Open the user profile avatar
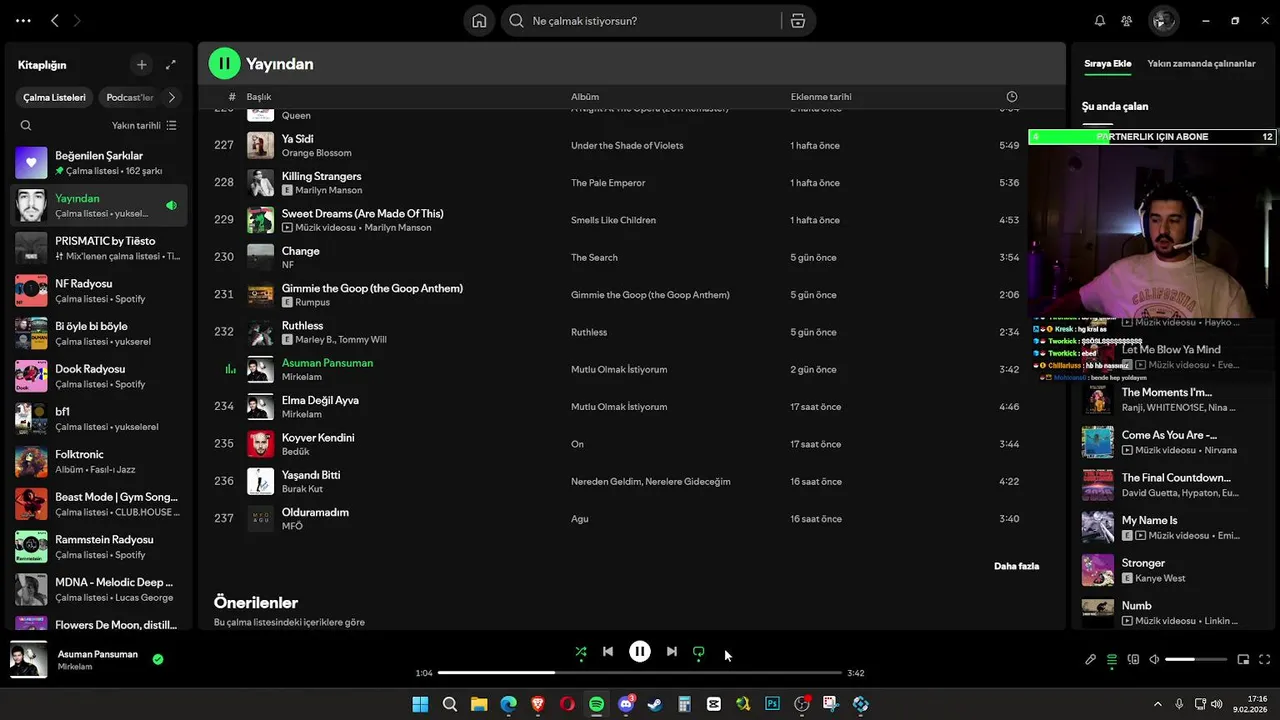Image resolution: width=1280 pixels, height=720 pixels. tap(1163, 21)
